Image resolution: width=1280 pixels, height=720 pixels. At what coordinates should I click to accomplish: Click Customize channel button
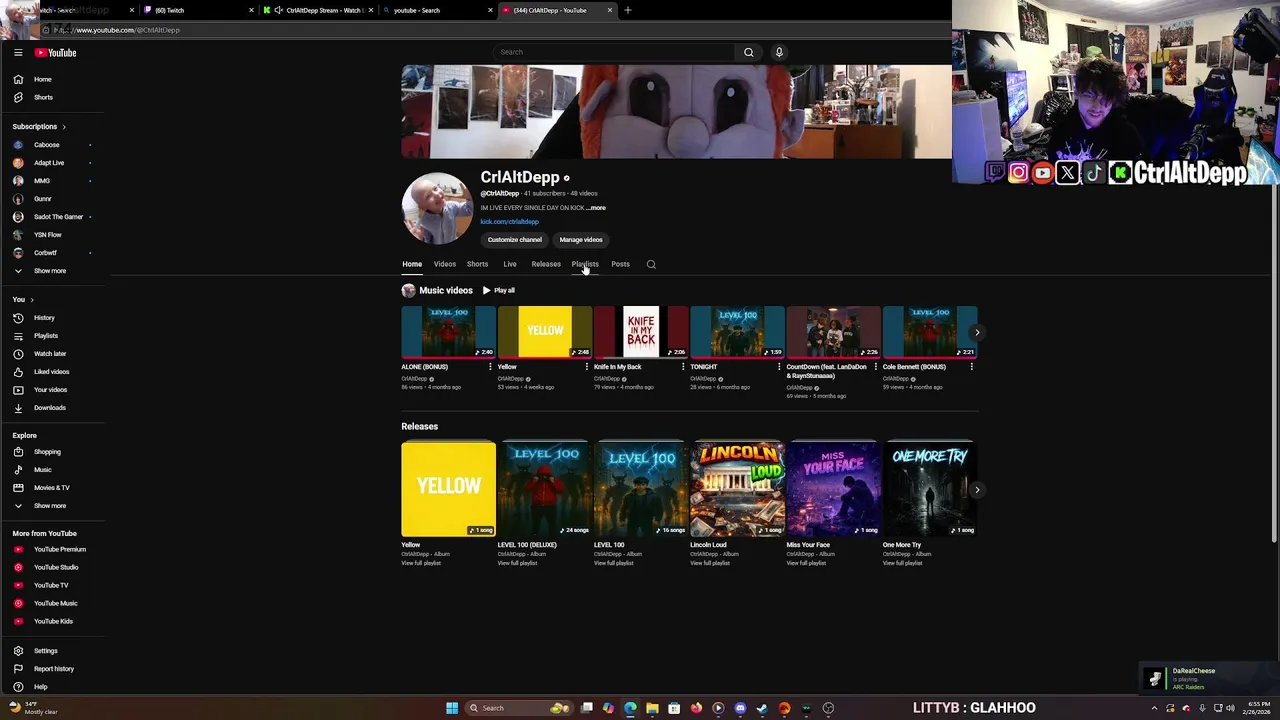[x=515, y=240]
